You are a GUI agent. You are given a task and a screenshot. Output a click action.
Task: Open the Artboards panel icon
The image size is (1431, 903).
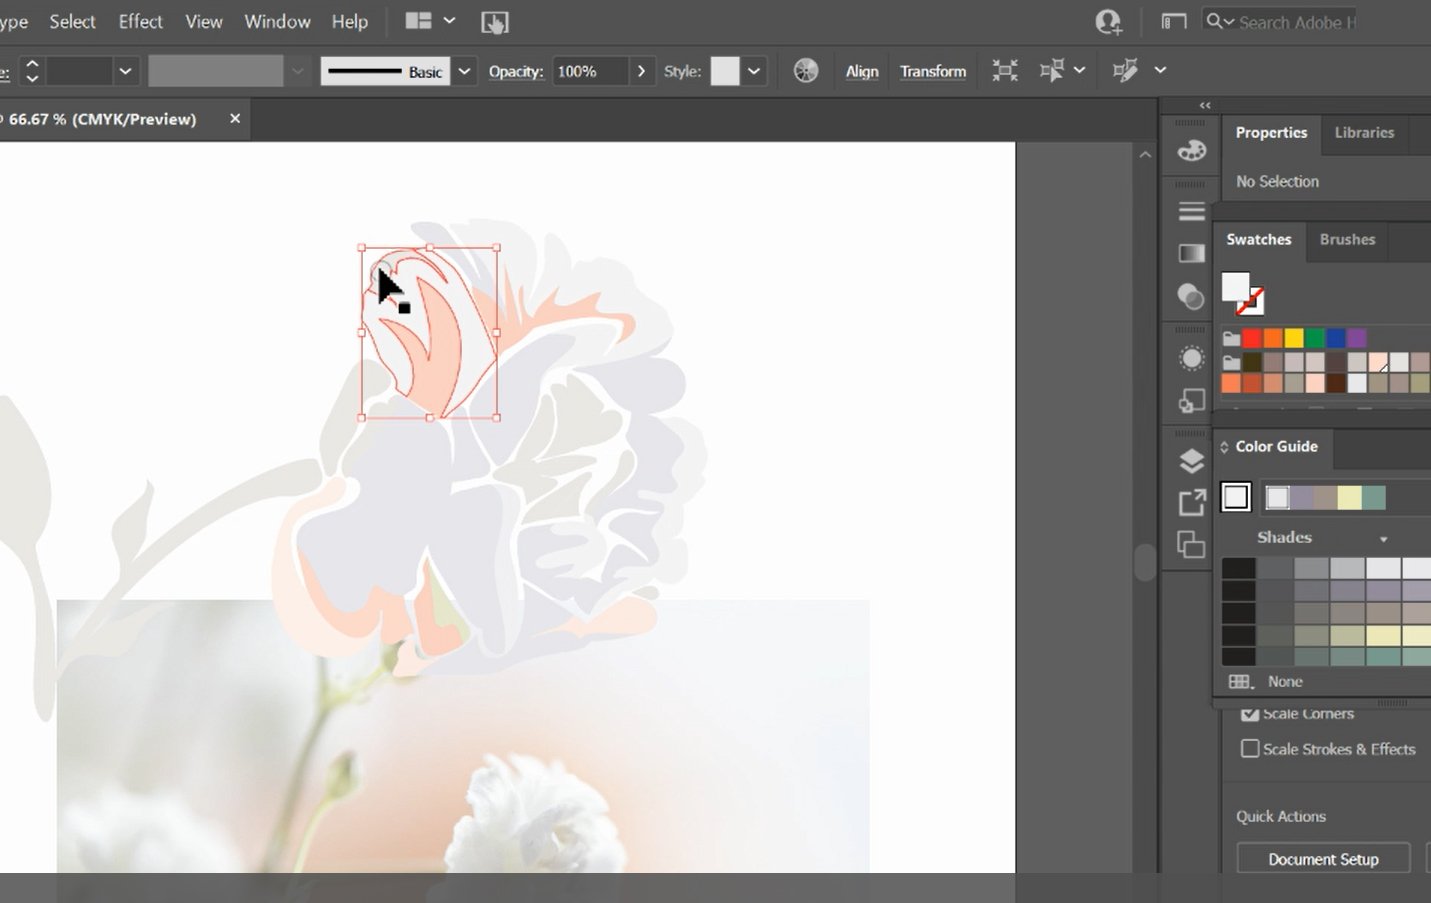click(1191, 544)
